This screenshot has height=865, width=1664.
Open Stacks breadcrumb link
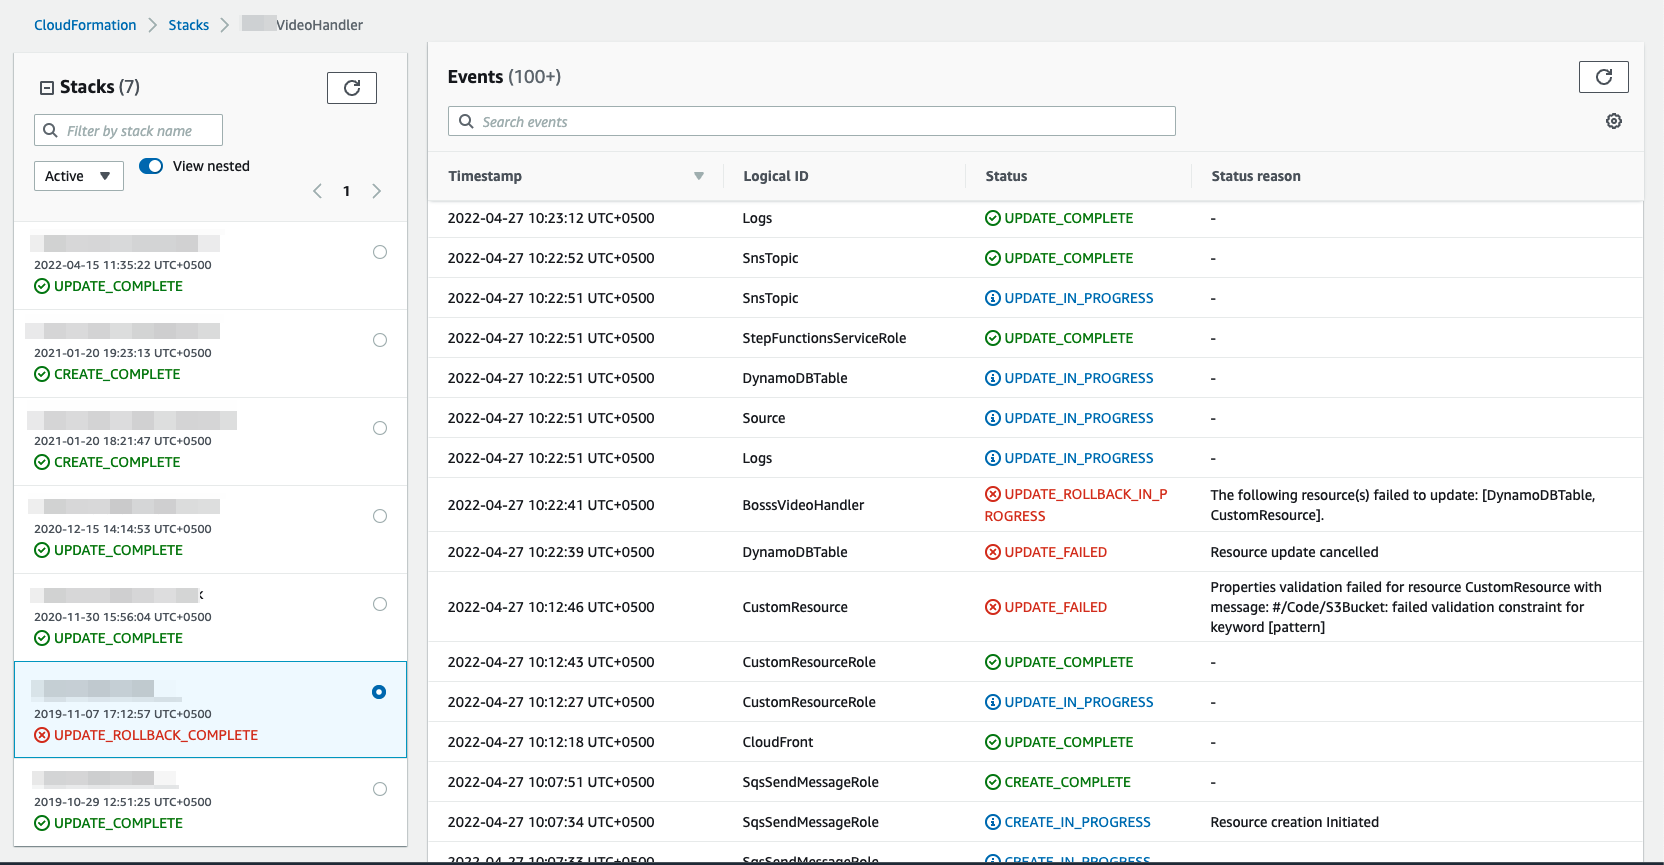[189, 25]
